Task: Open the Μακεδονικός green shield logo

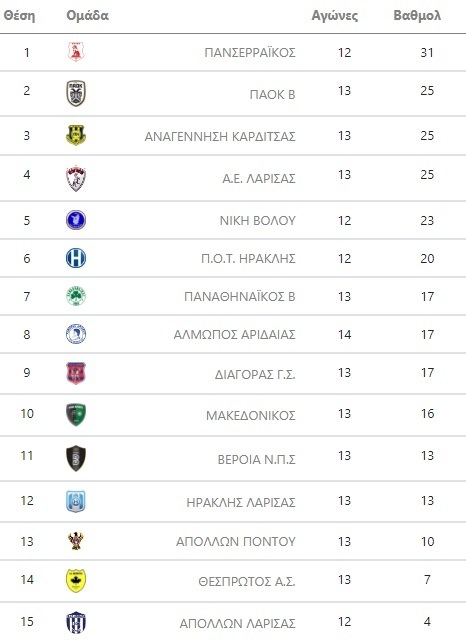Action: [76, 415]
